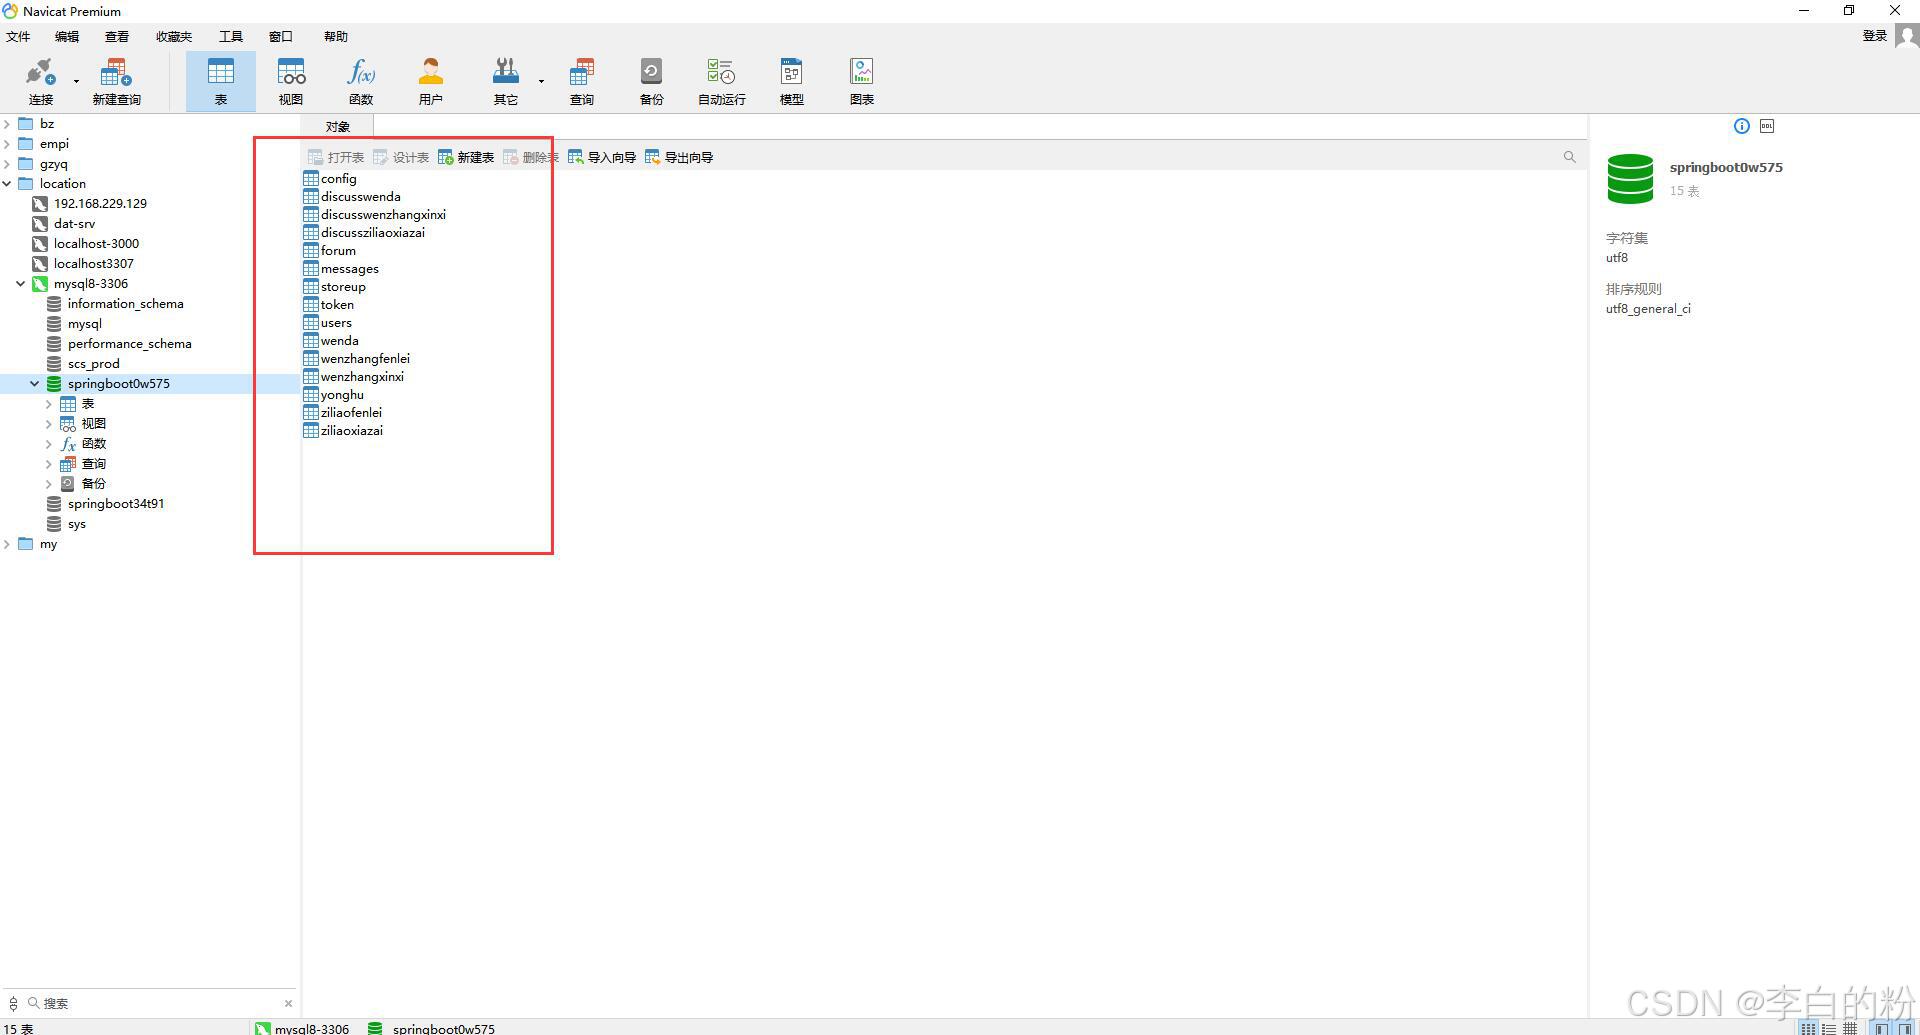1920x1035 pixels.
Task: Switch to list view in status bar
Action: point(1808,1028)
